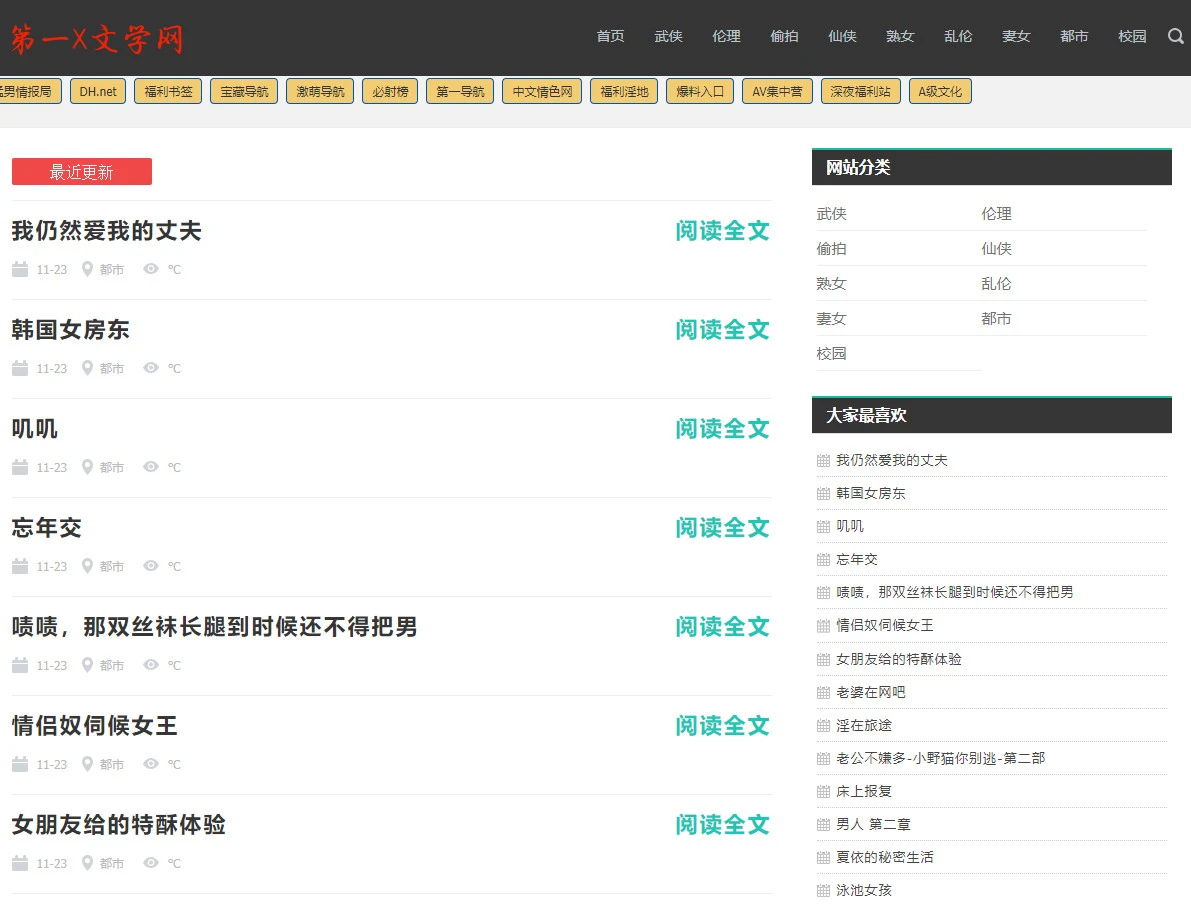
Task: Open 首页 in the top navigation
Action: pos(610,36)
